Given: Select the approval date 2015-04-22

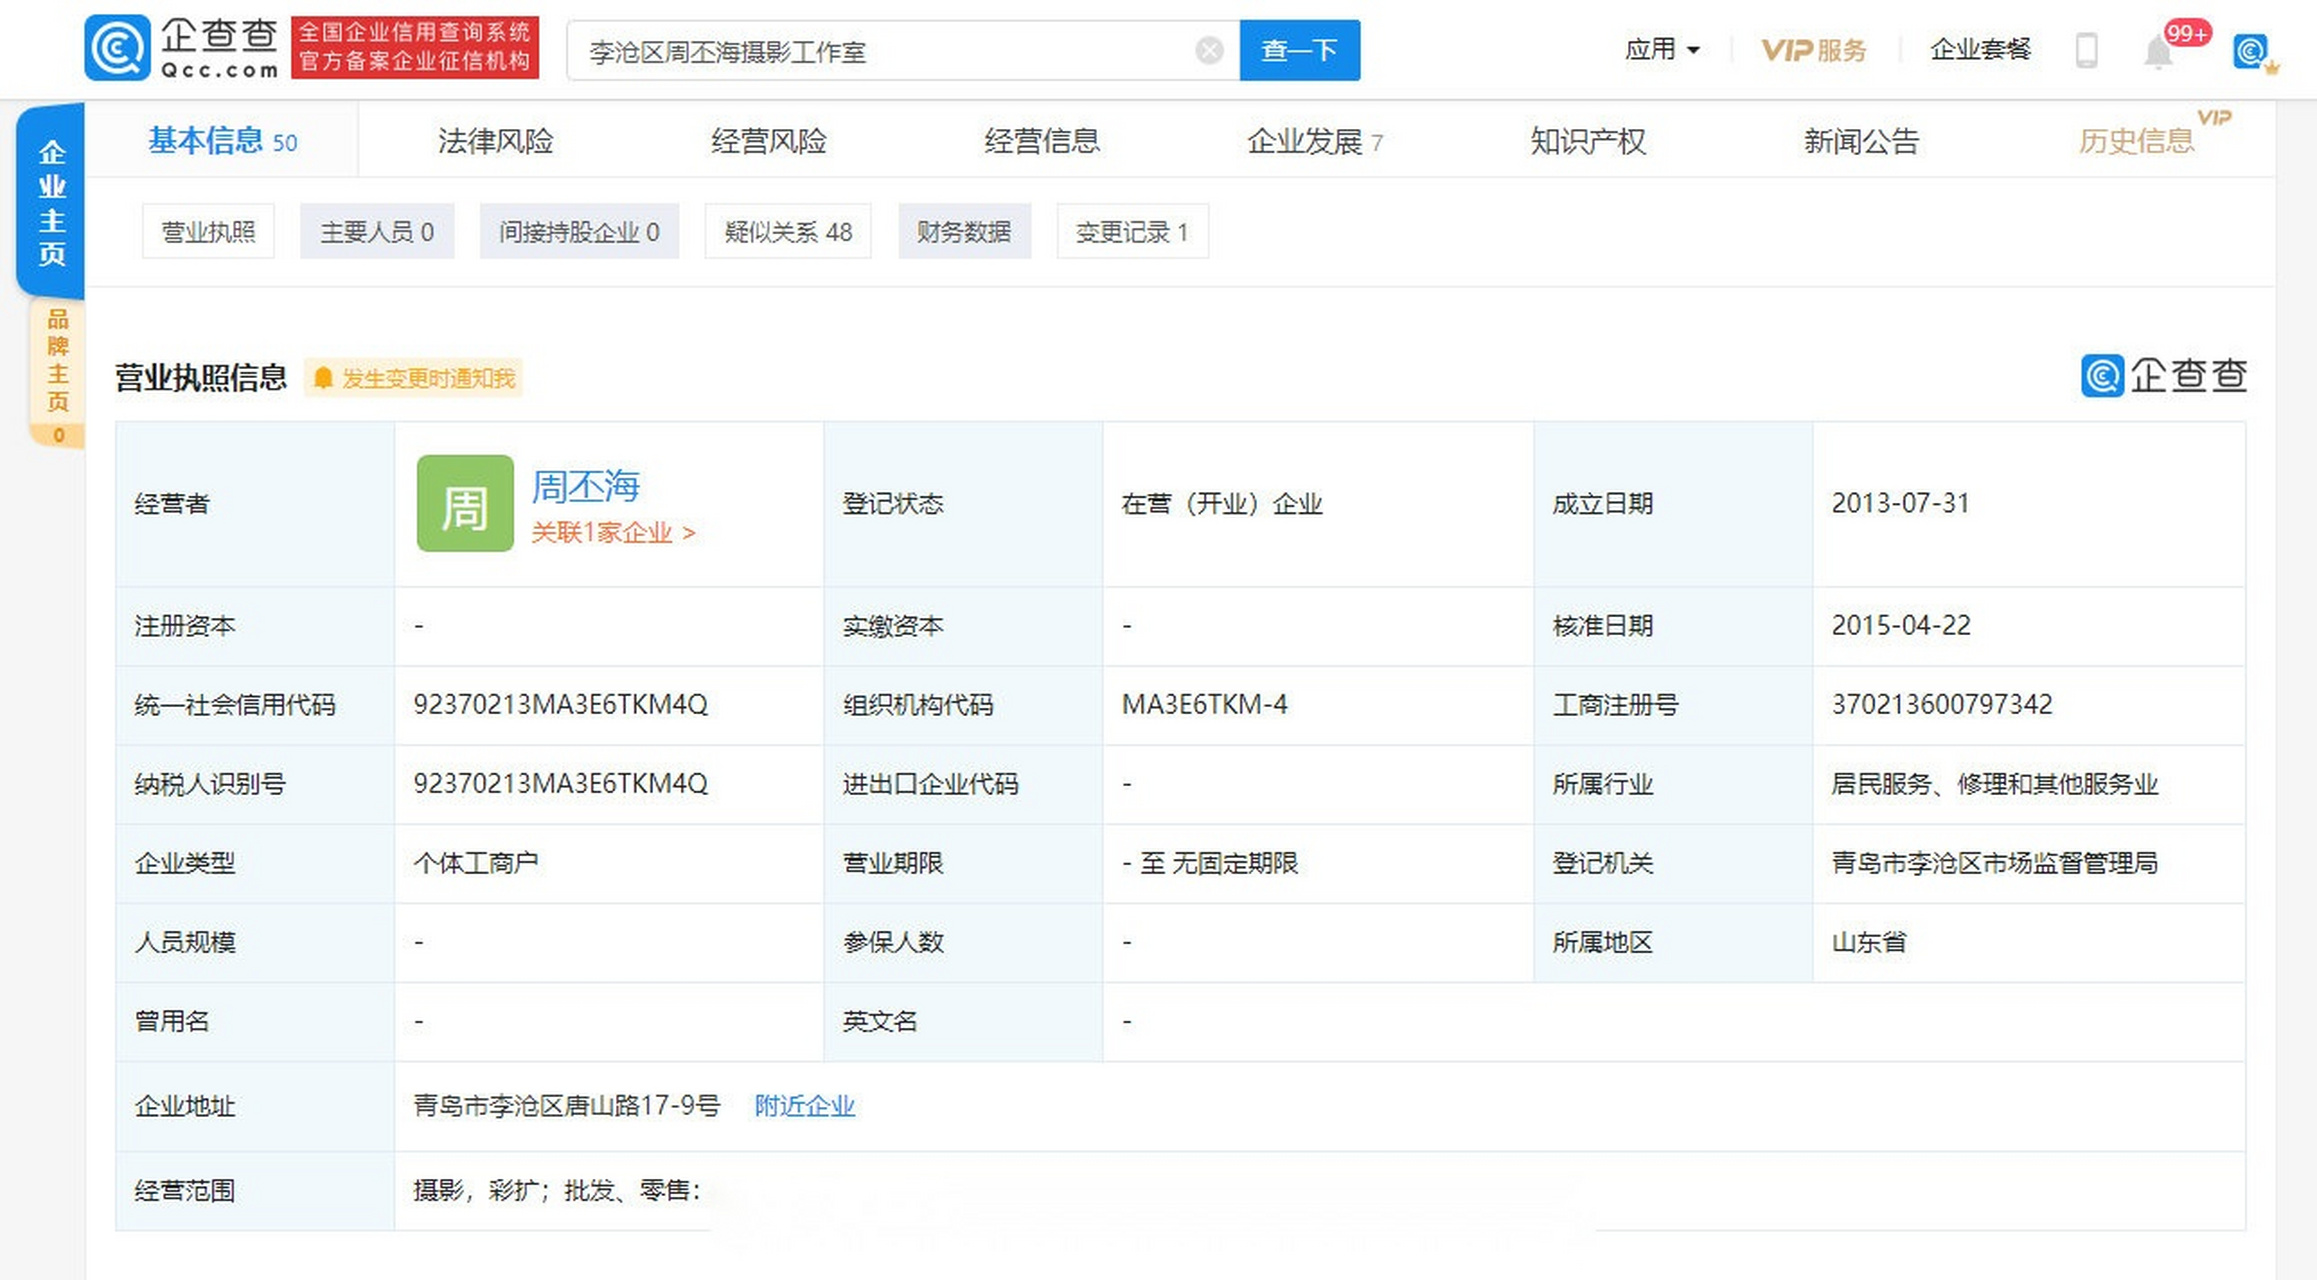Looking at the screenshot, I should point(1900,626).
